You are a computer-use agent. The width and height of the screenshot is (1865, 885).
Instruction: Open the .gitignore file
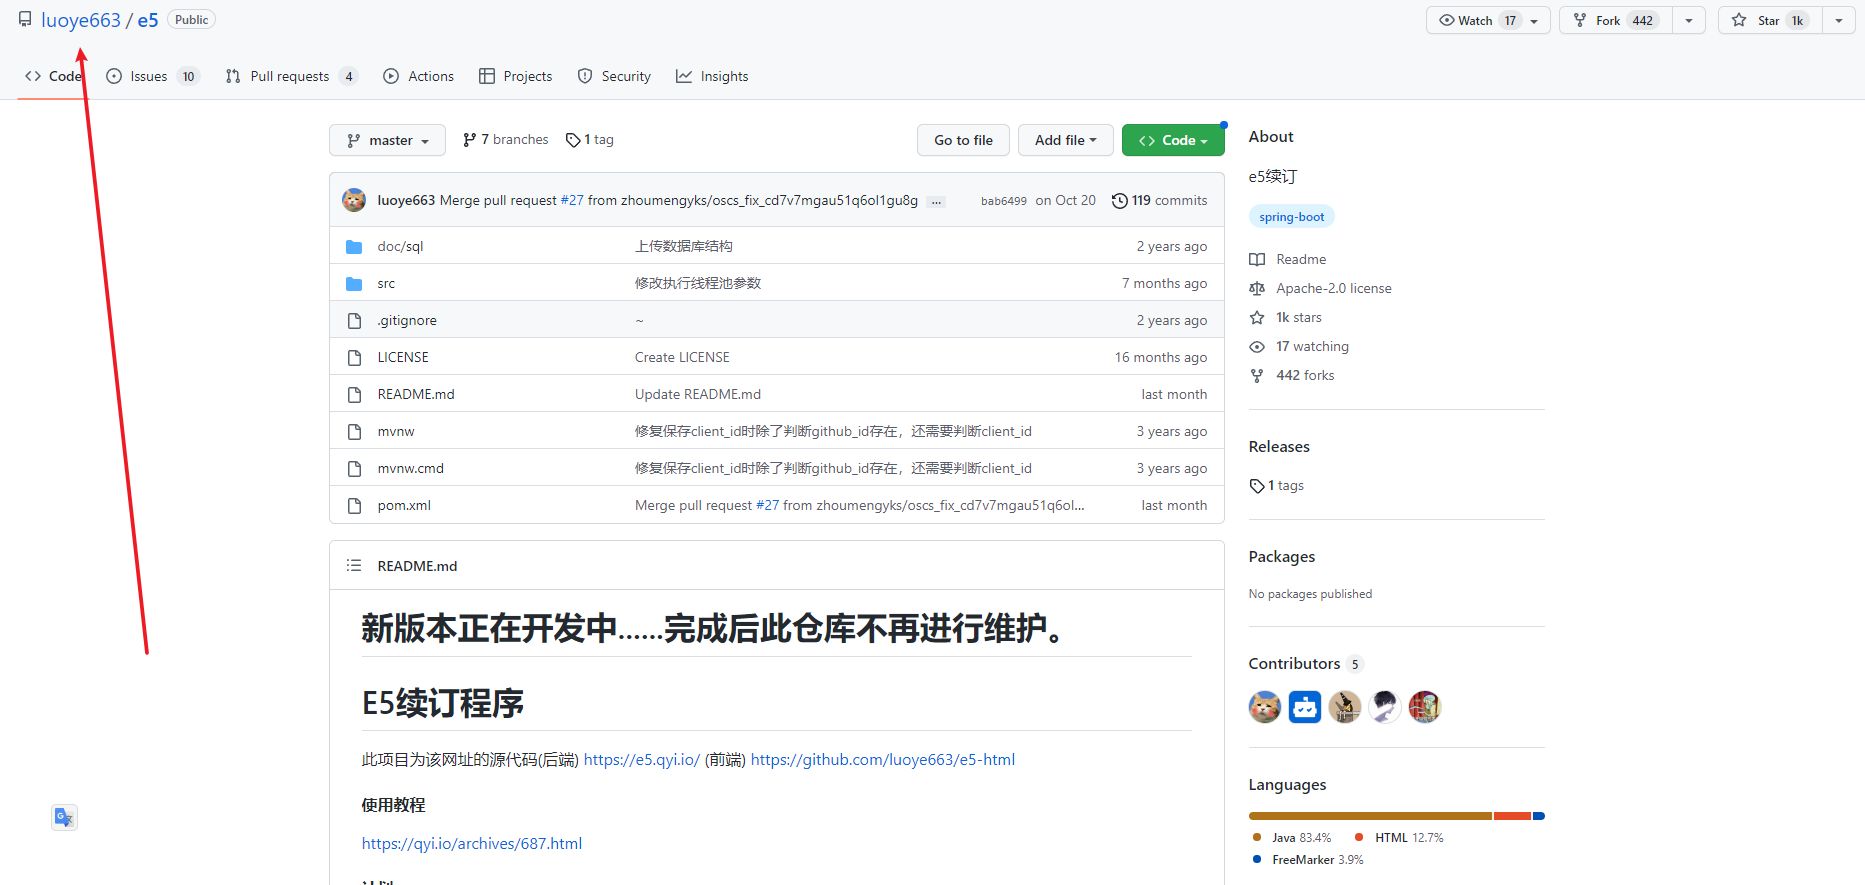(x=407, y=320)
